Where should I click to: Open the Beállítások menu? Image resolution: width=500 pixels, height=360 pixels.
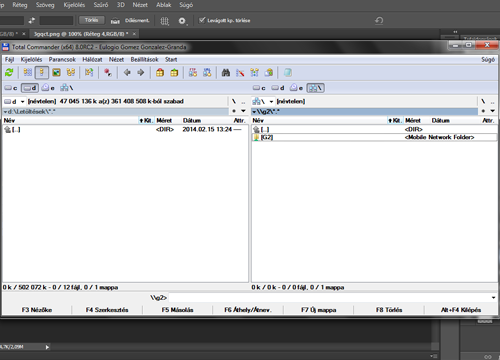tap(144, 60)
